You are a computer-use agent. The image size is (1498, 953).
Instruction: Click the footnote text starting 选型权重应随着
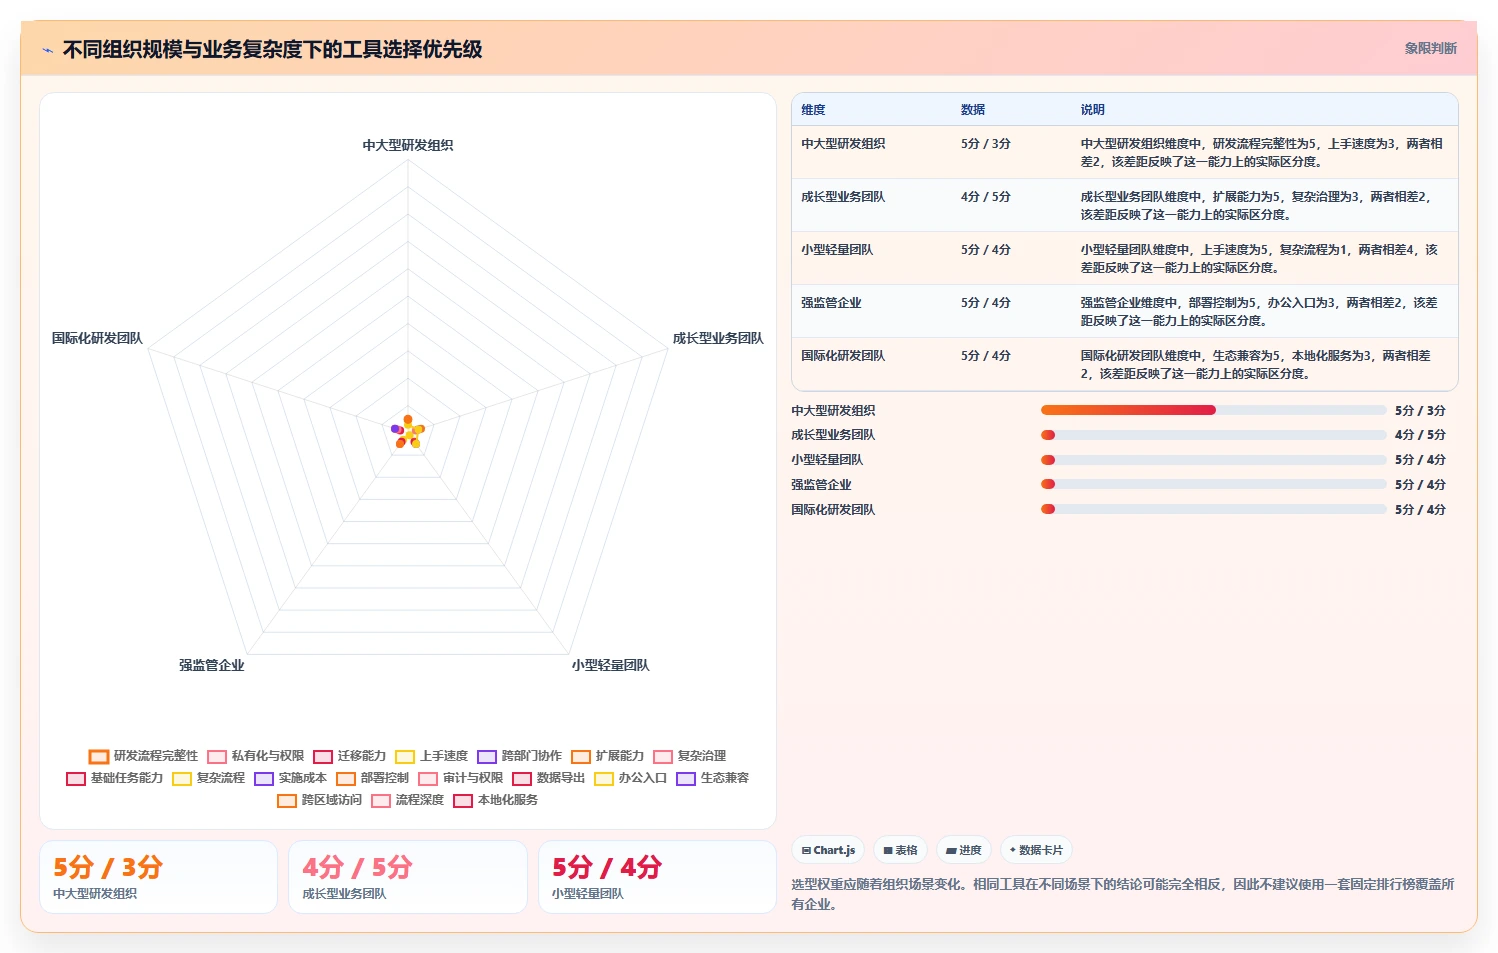pos(1123,894)
